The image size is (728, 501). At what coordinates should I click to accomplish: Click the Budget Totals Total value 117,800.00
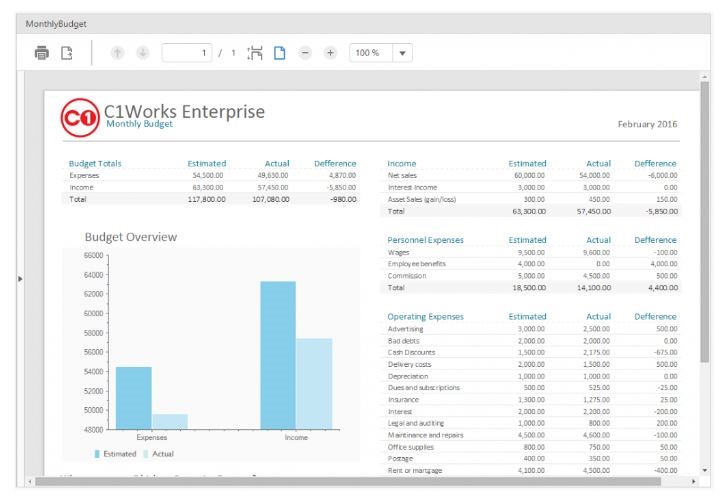(x=207, y=199)
